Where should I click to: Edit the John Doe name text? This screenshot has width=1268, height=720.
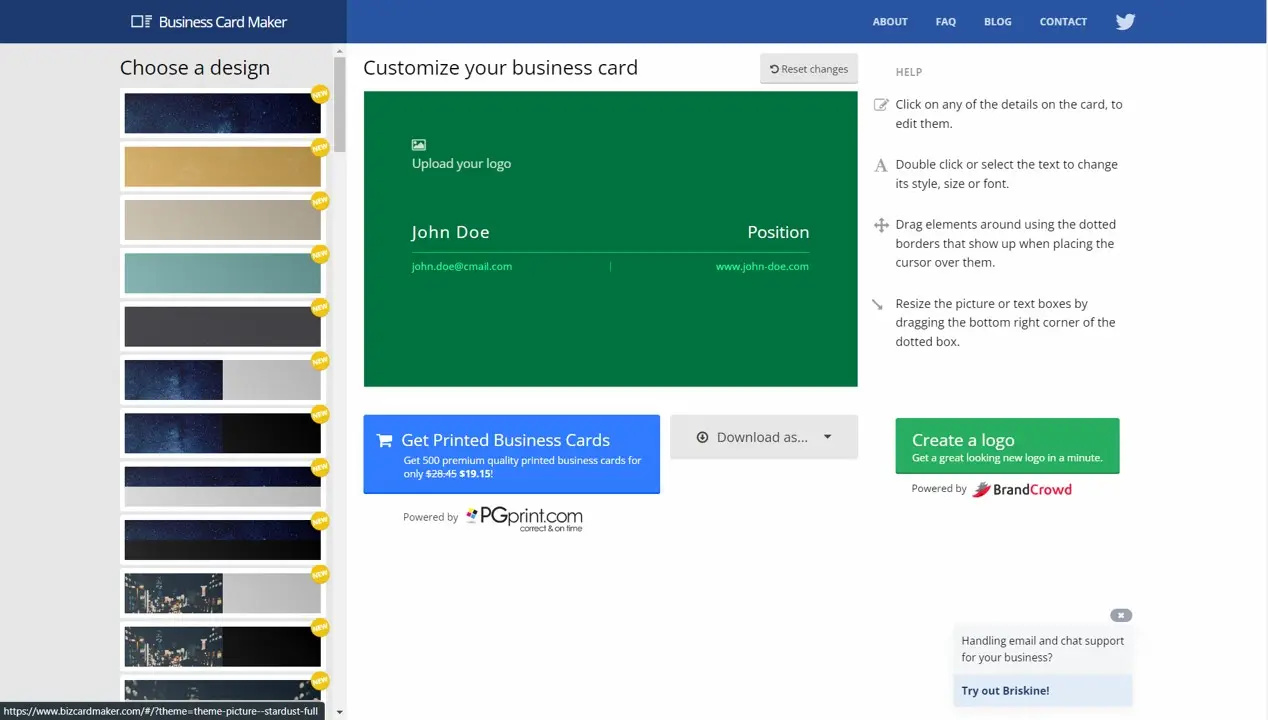[450, 232]
